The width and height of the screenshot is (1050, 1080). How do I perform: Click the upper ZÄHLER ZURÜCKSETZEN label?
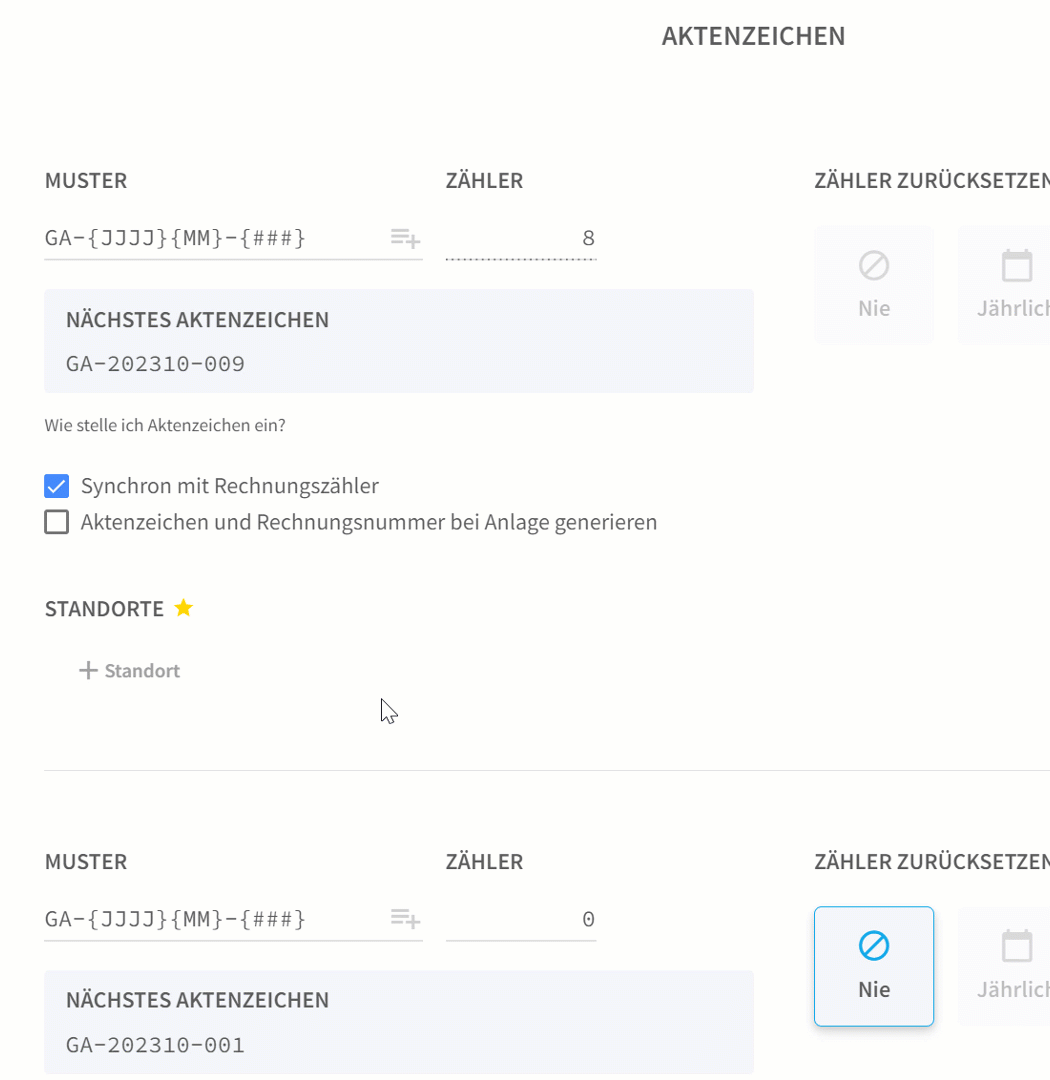pyautogui.click(x=931, y=180)
